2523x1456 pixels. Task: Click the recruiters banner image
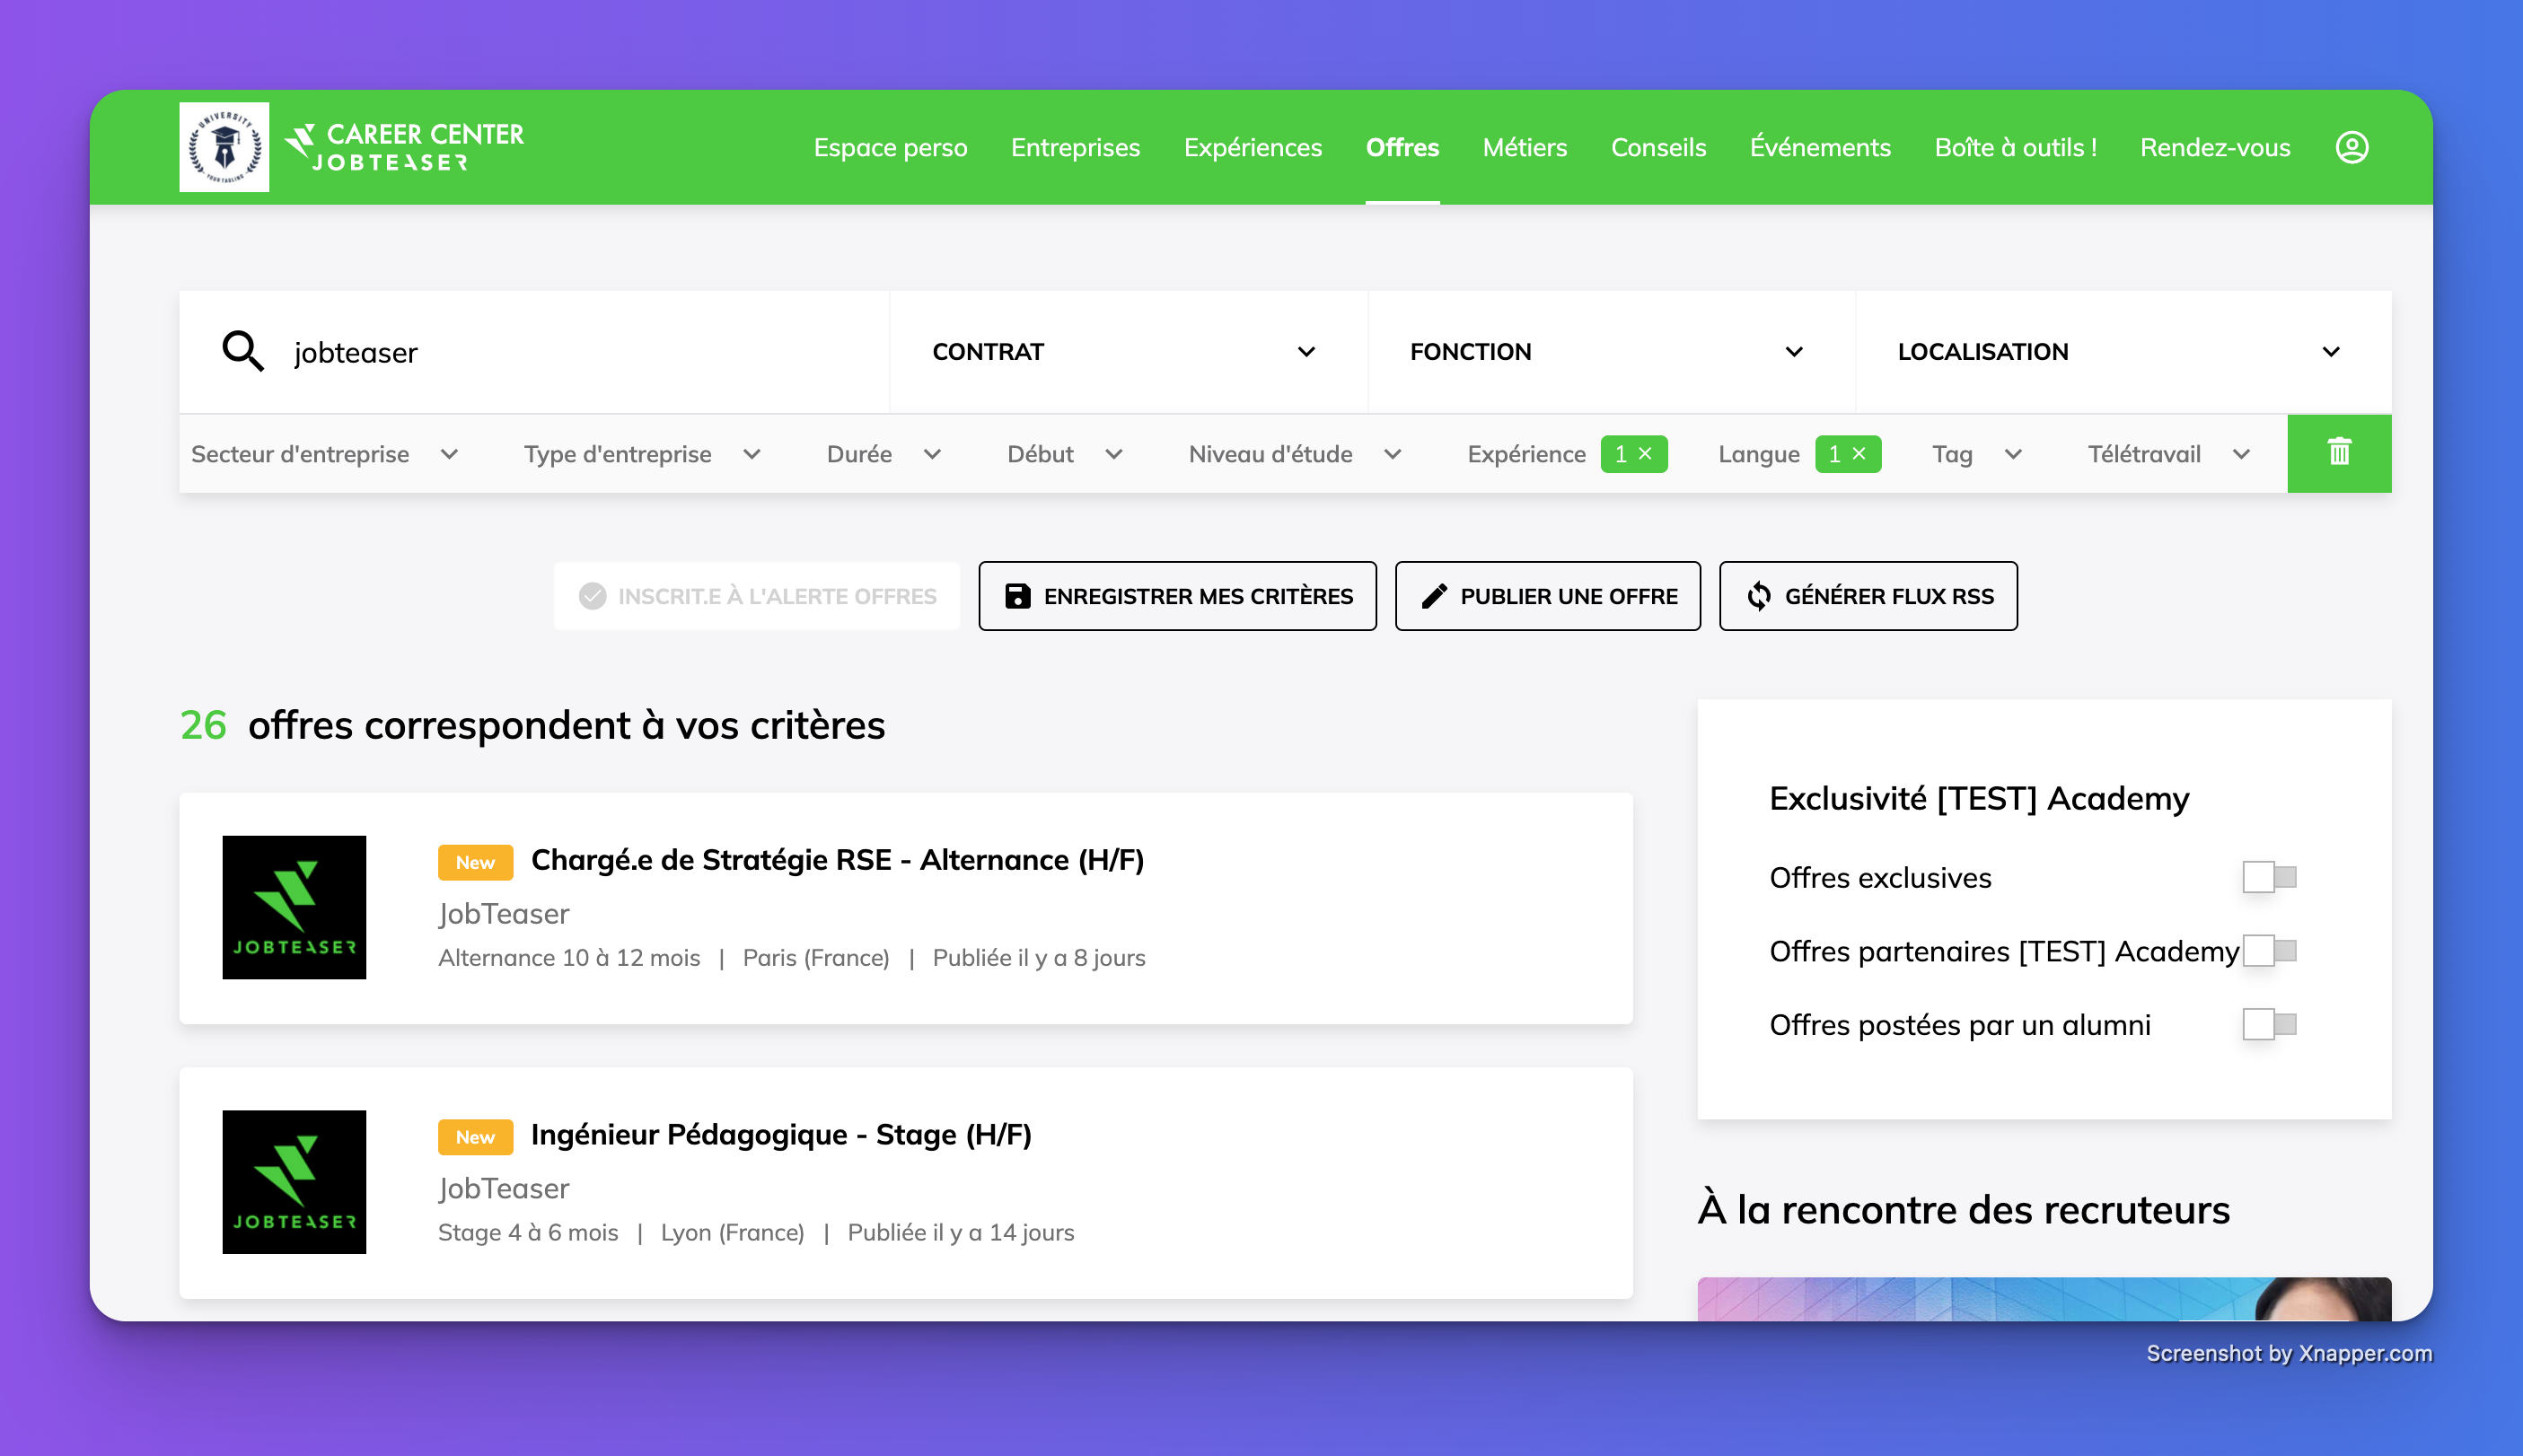(x=2044, y=1298)
